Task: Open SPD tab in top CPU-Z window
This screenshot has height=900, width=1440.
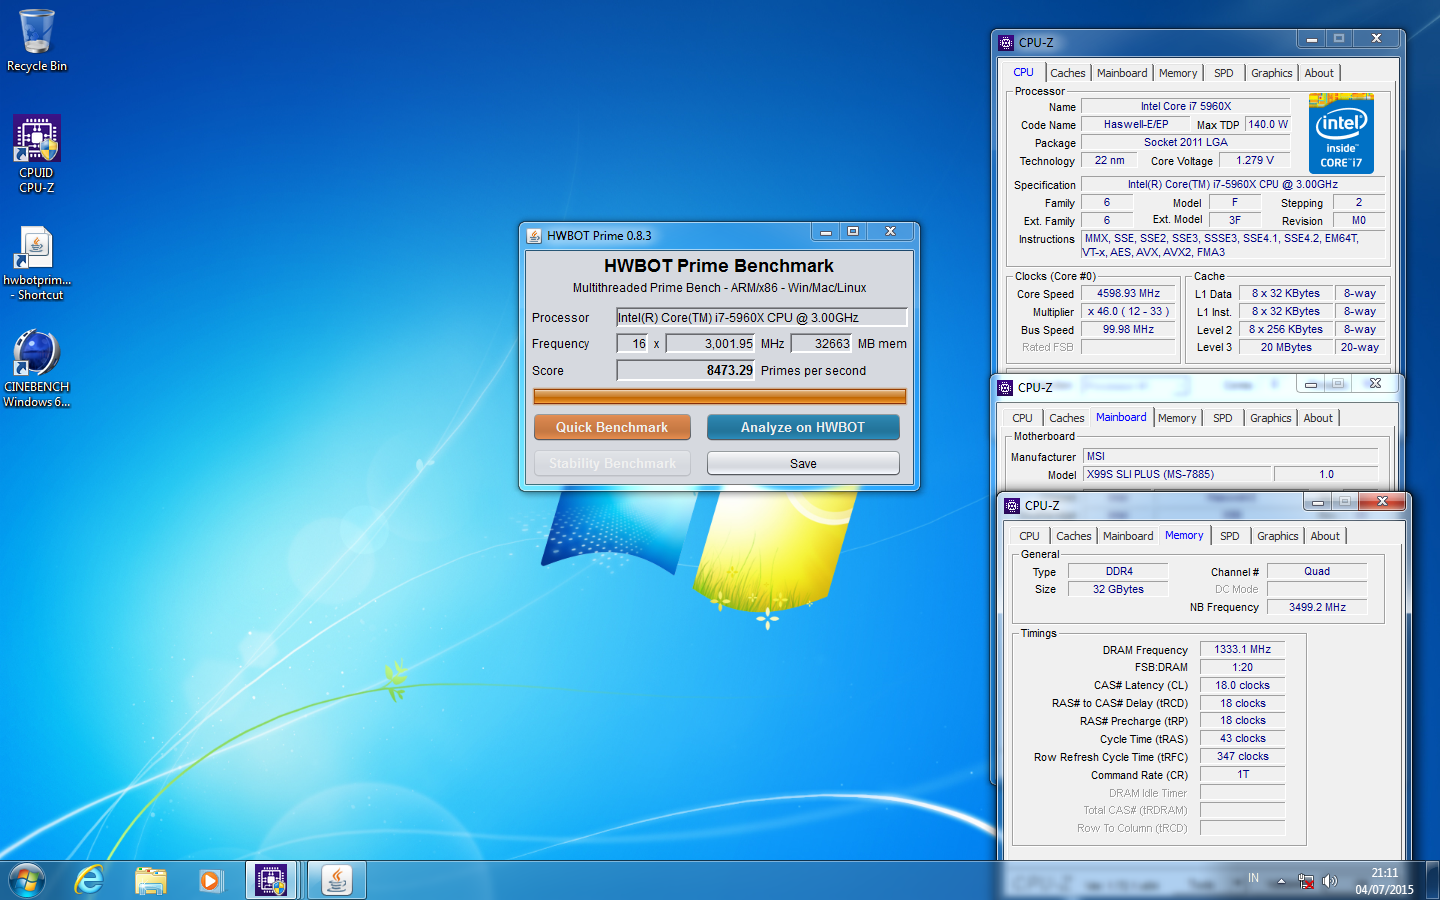Action: 1224,73
